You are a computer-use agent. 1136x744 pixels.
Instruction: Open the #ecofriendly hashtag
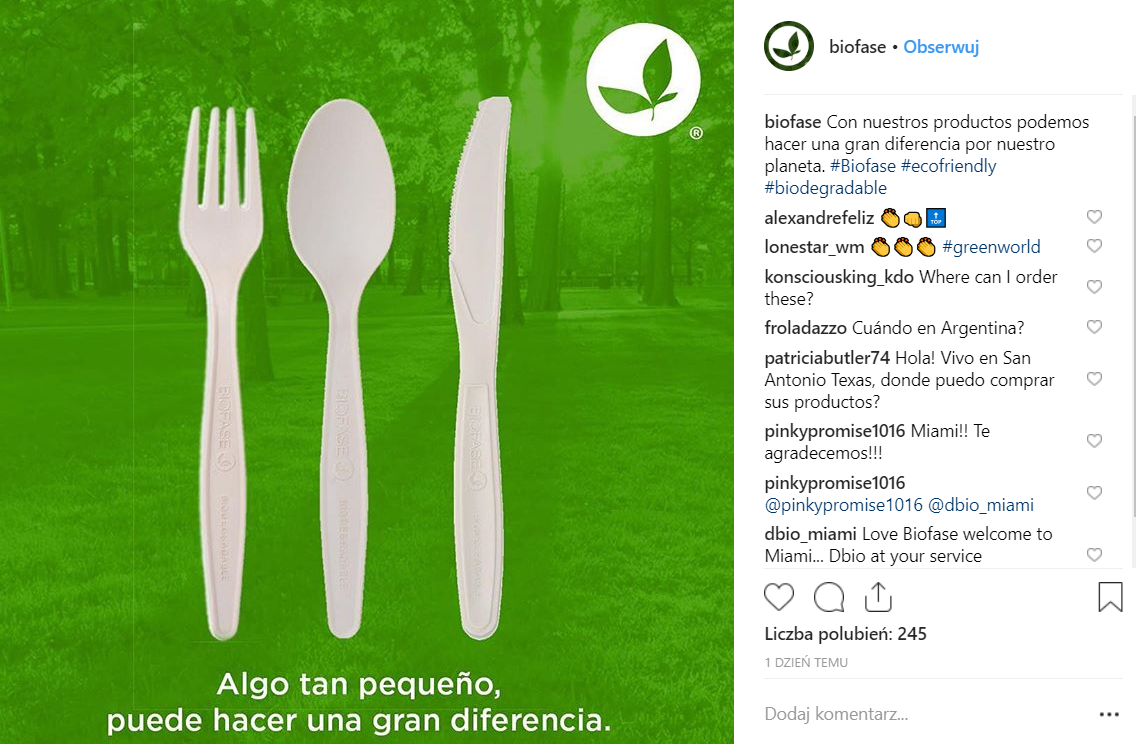coord(948,166)
